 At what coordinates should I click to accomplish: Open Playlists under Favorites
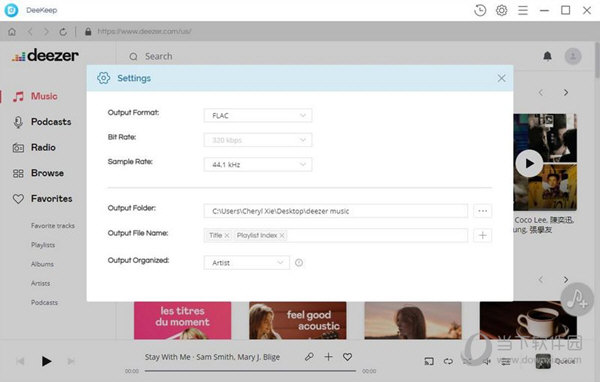click(43, 245)
